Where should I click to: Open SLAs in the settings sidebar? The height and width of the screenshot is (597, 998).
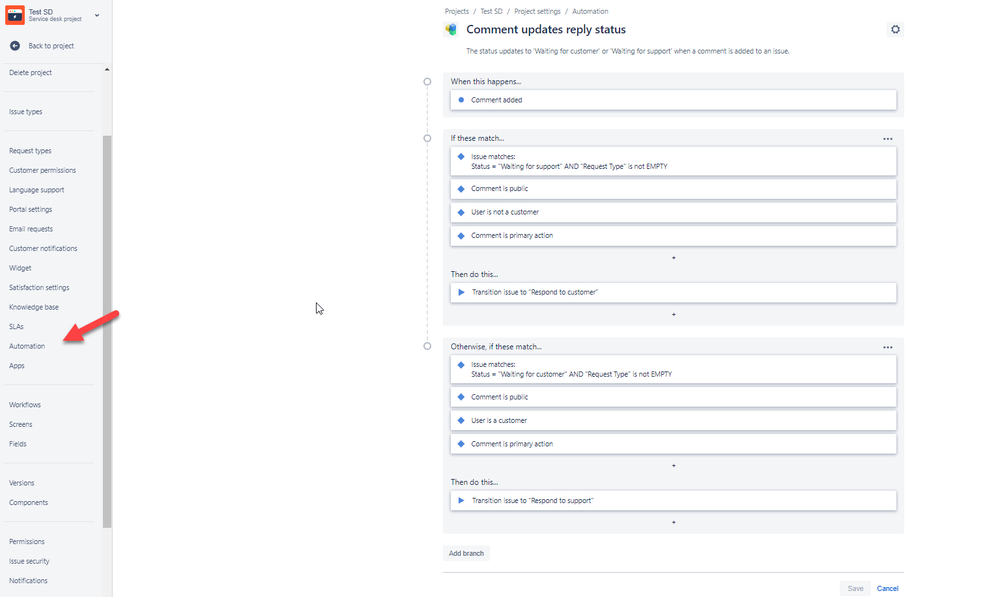coord(16,327)
